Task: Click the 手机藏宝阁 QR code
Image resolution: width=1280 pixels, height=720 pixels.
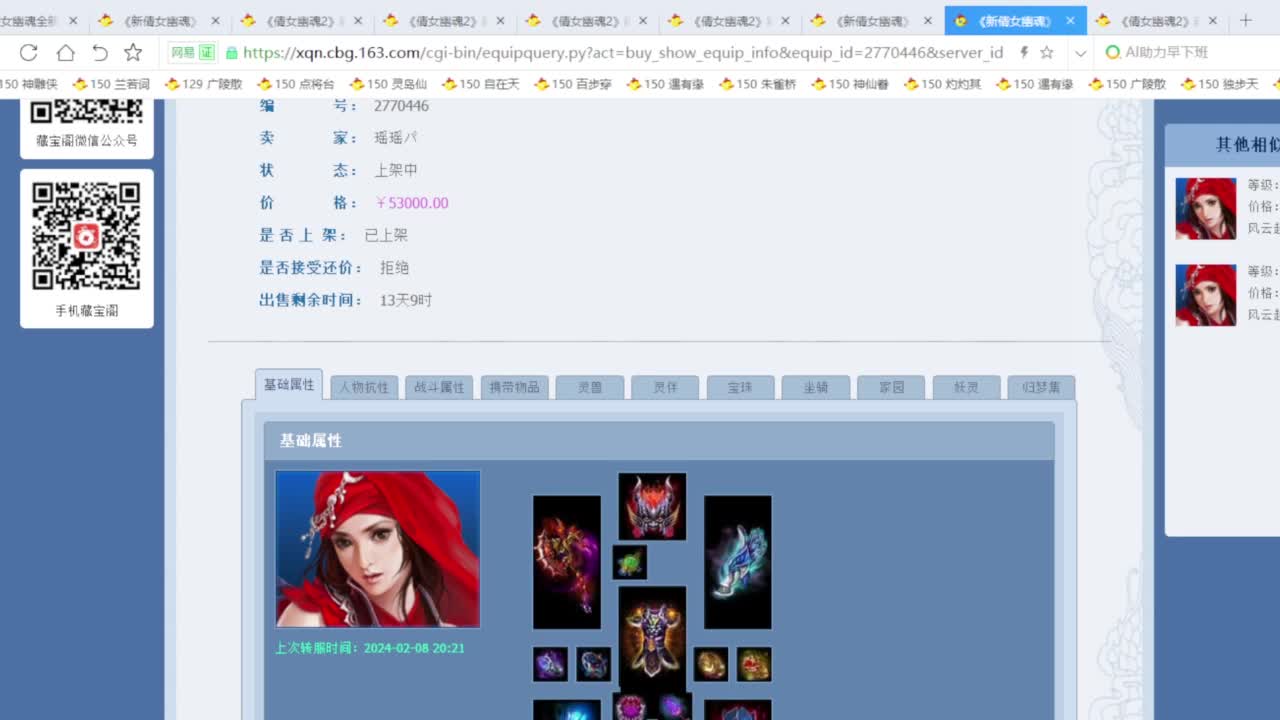Action: 86,236
